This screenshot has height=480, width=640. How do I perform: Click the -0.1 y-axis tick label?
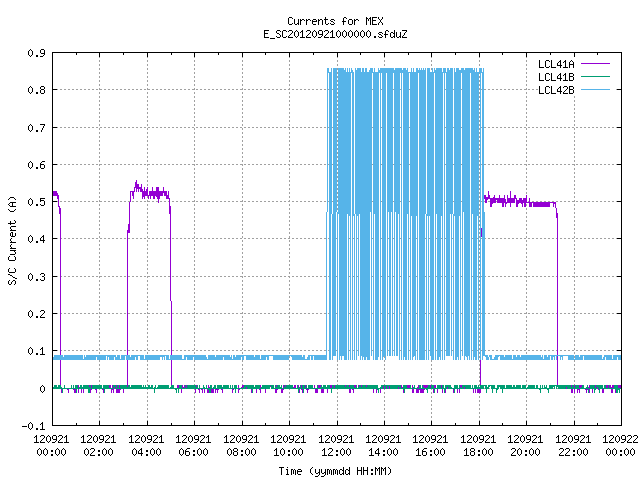[x=33, y=426]
